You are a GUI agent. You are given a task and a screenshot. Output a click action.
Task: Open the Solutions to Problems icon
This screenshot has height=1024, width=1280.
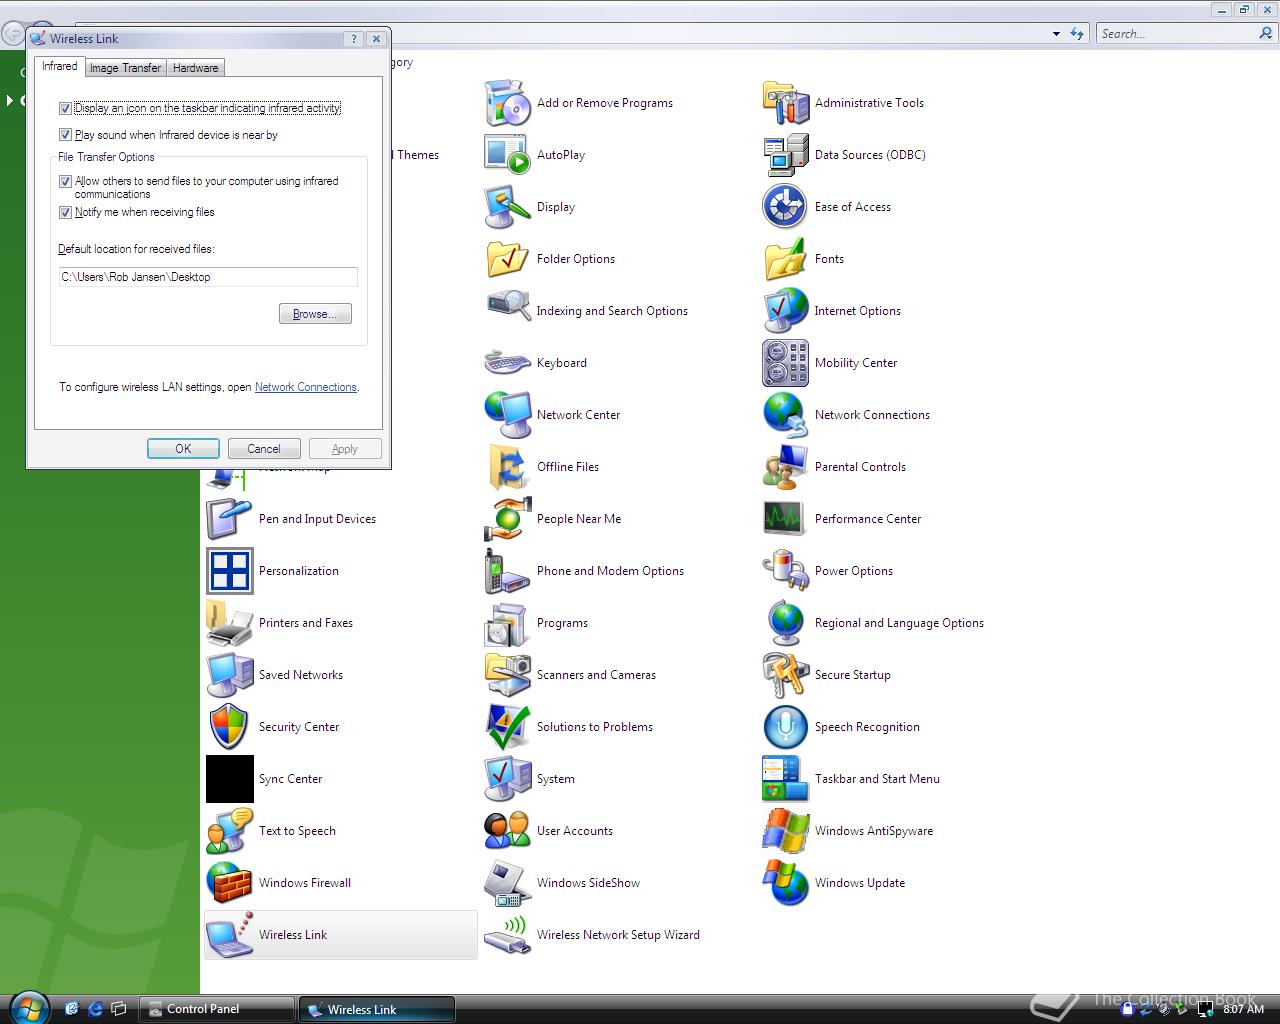click(x=507, y=727)
